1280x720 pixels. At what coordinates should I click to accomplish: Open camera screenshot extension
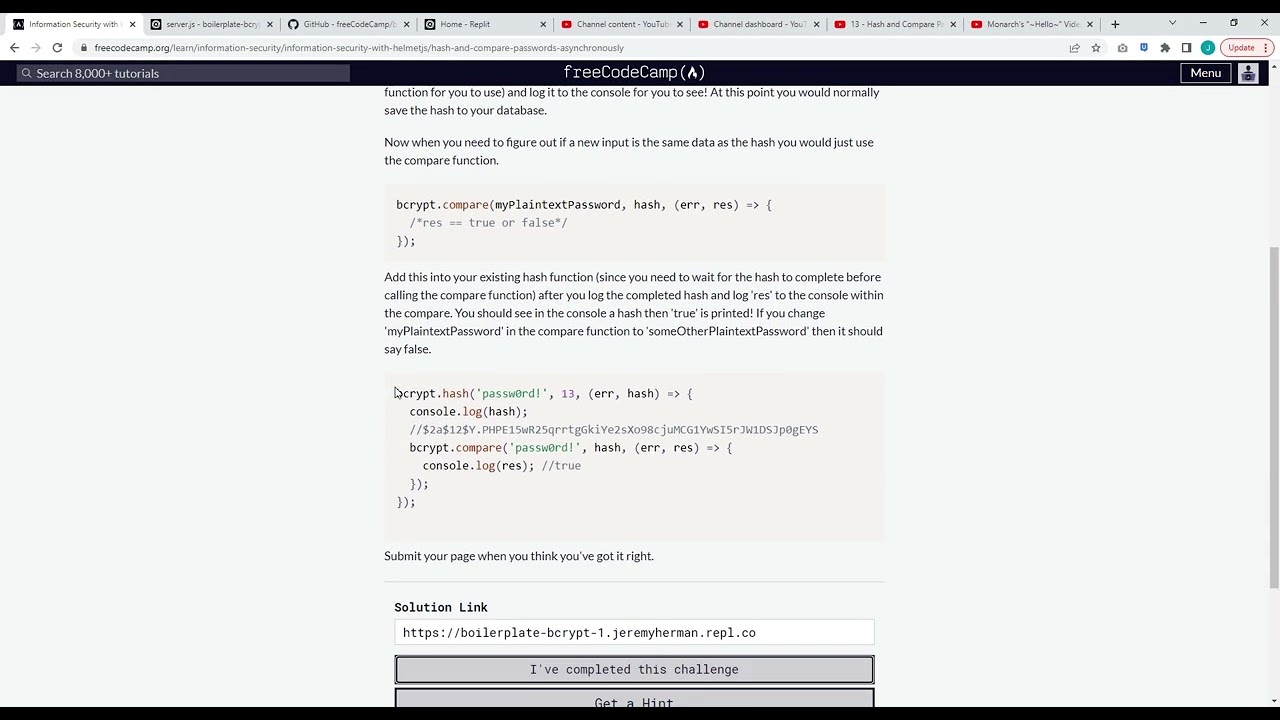(1122, 48)
